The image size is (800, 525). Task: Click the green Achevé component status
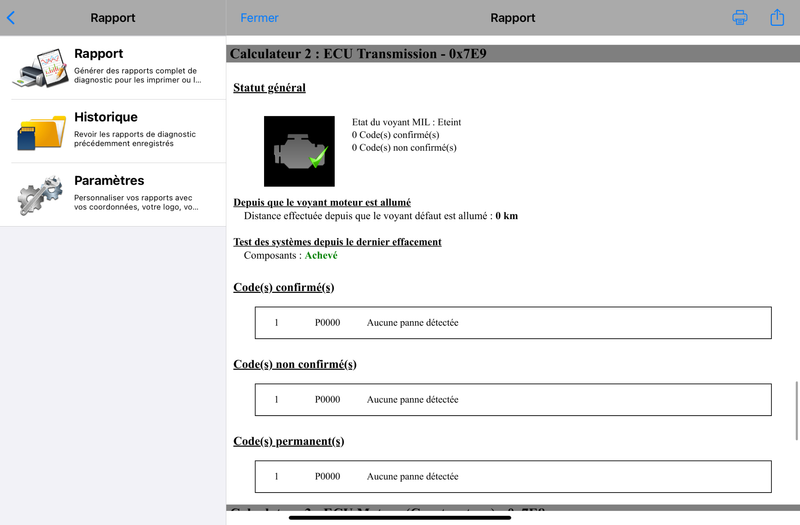[321, 255]
